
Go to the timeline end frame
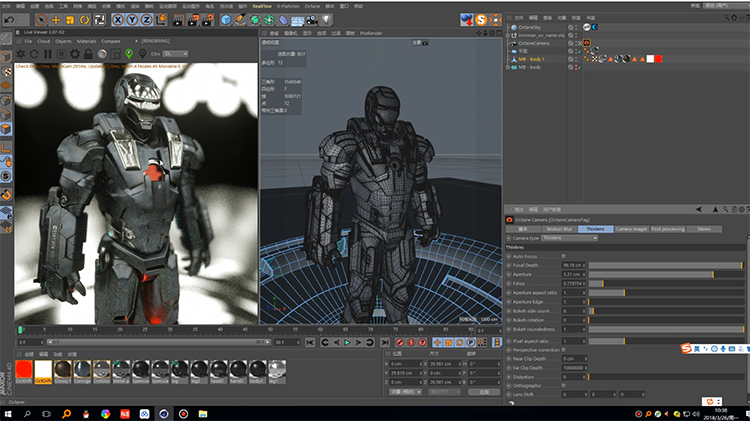[x=385, y=343]
